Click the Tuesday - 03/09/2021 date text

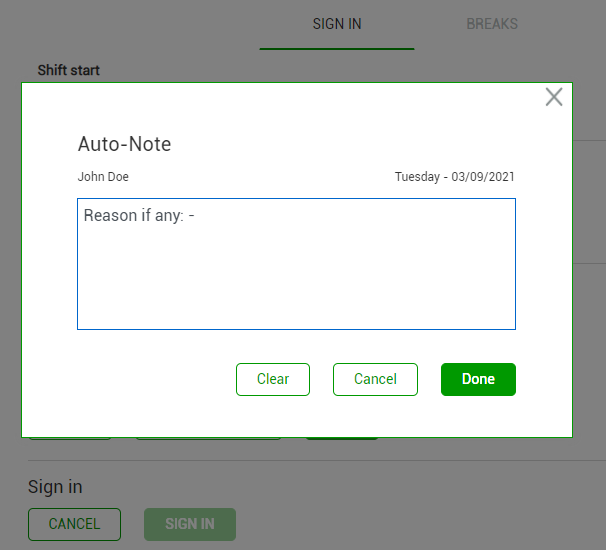click(x=455, y=177)
